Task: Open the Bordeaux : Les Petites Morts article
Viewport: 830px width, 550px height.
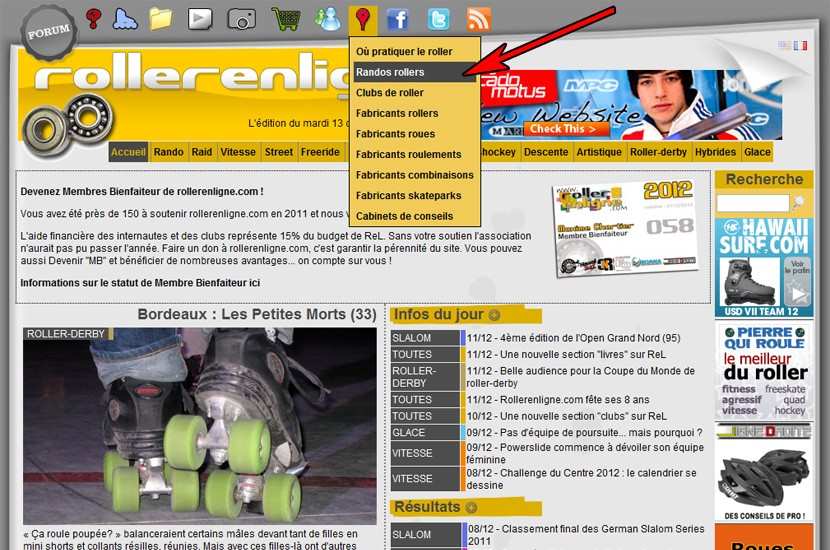Action: tap(256, 314)
